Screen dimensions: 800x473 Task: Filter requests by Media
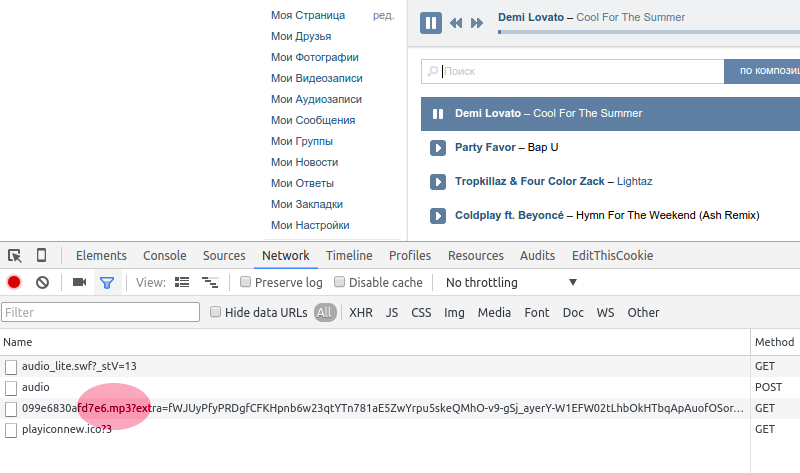[494, 313]
